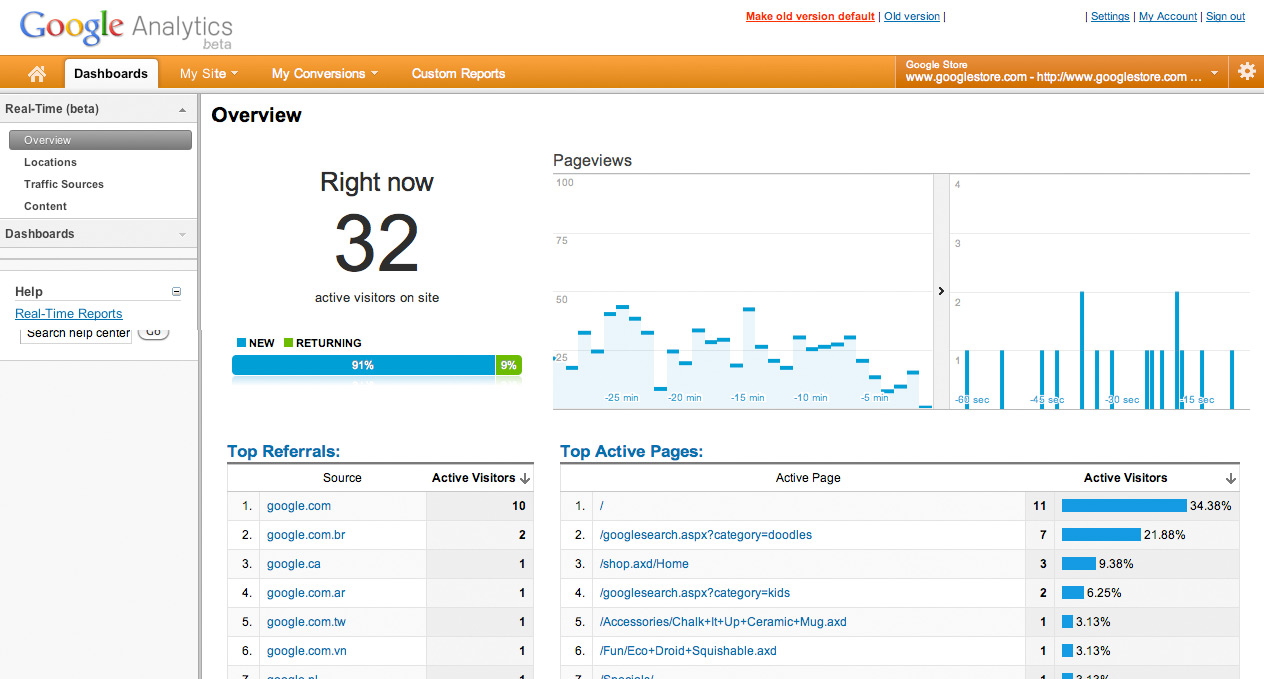Select Locations in Real-Time sidebar
This screenshot has height=679, width=1264.
[x=50, y=162]
